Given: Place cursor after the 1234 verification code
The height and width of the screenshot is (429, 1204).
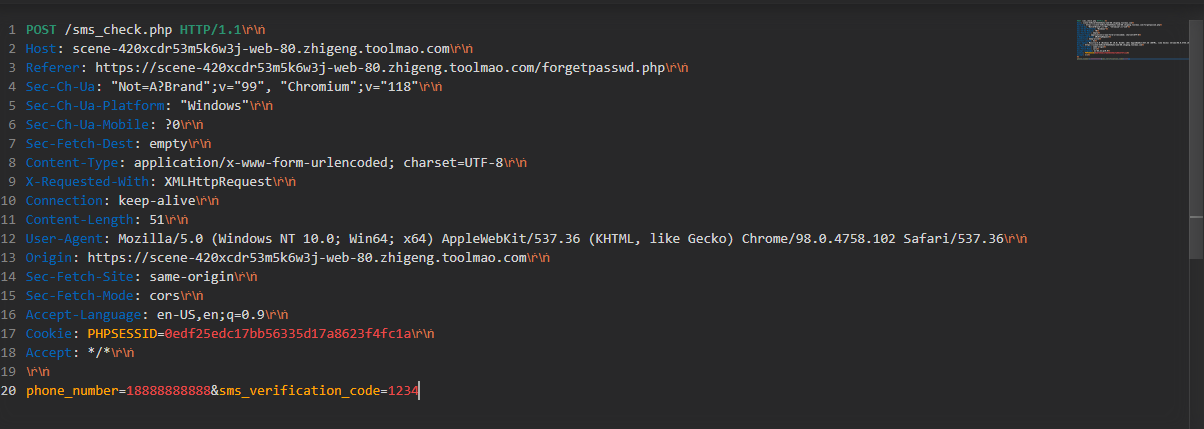Looking at the screenshot, I should pyautogui.click(x=419, y=390).
